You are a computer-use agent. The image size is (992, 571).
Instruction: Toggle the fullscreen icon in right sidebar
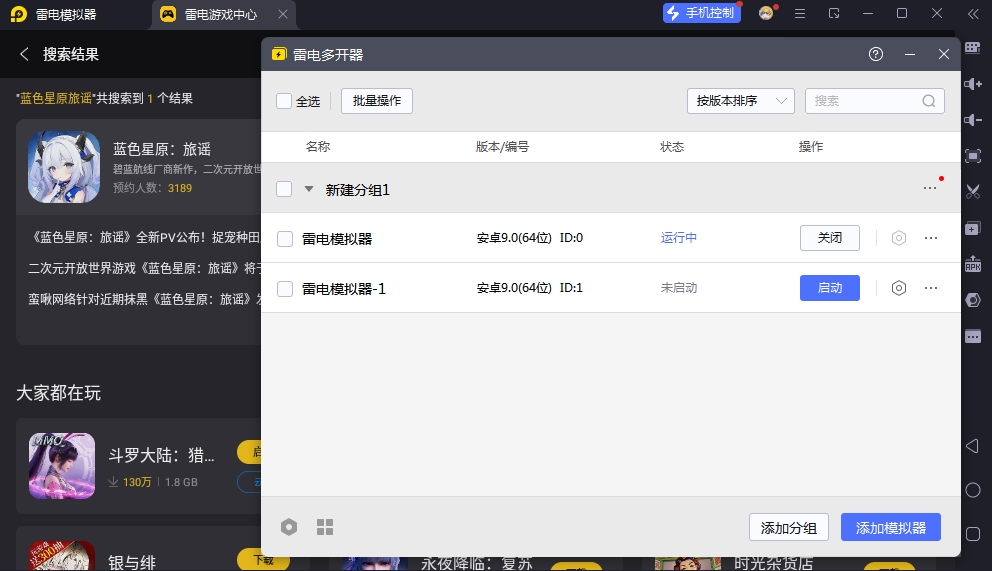973,156
